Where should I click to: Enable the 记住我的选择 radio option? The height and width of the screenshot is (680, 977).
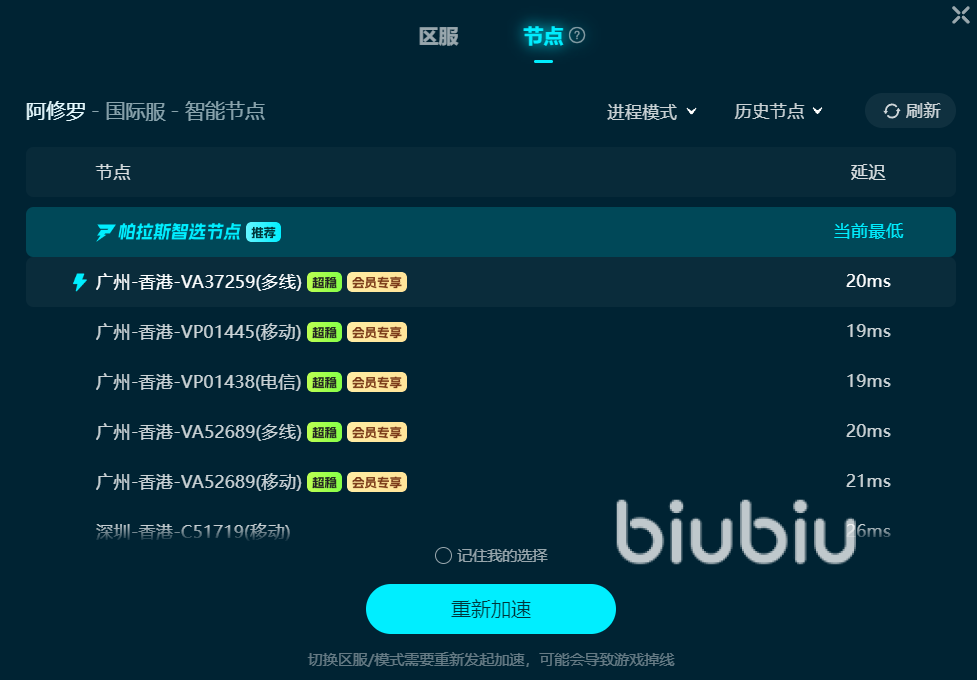[443, 555]
